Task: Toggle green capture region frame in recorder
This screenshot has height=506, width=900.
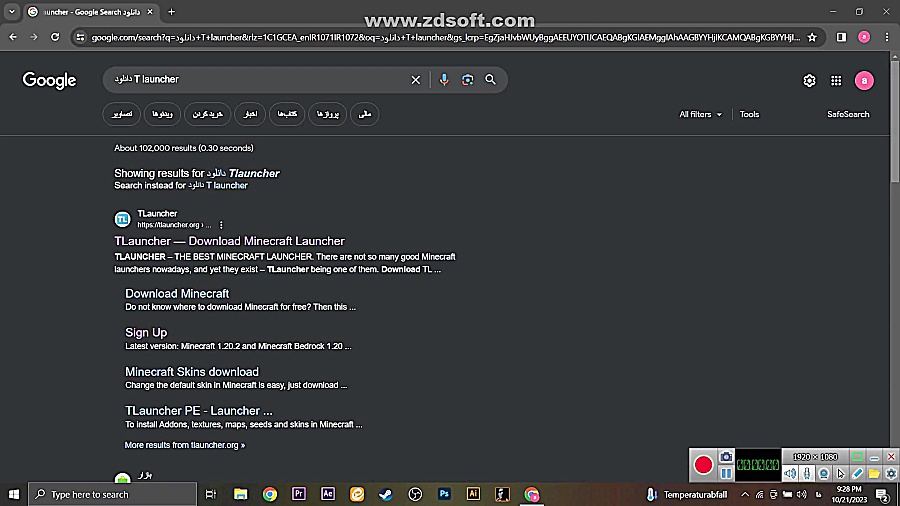Action: tap(858, 457)
